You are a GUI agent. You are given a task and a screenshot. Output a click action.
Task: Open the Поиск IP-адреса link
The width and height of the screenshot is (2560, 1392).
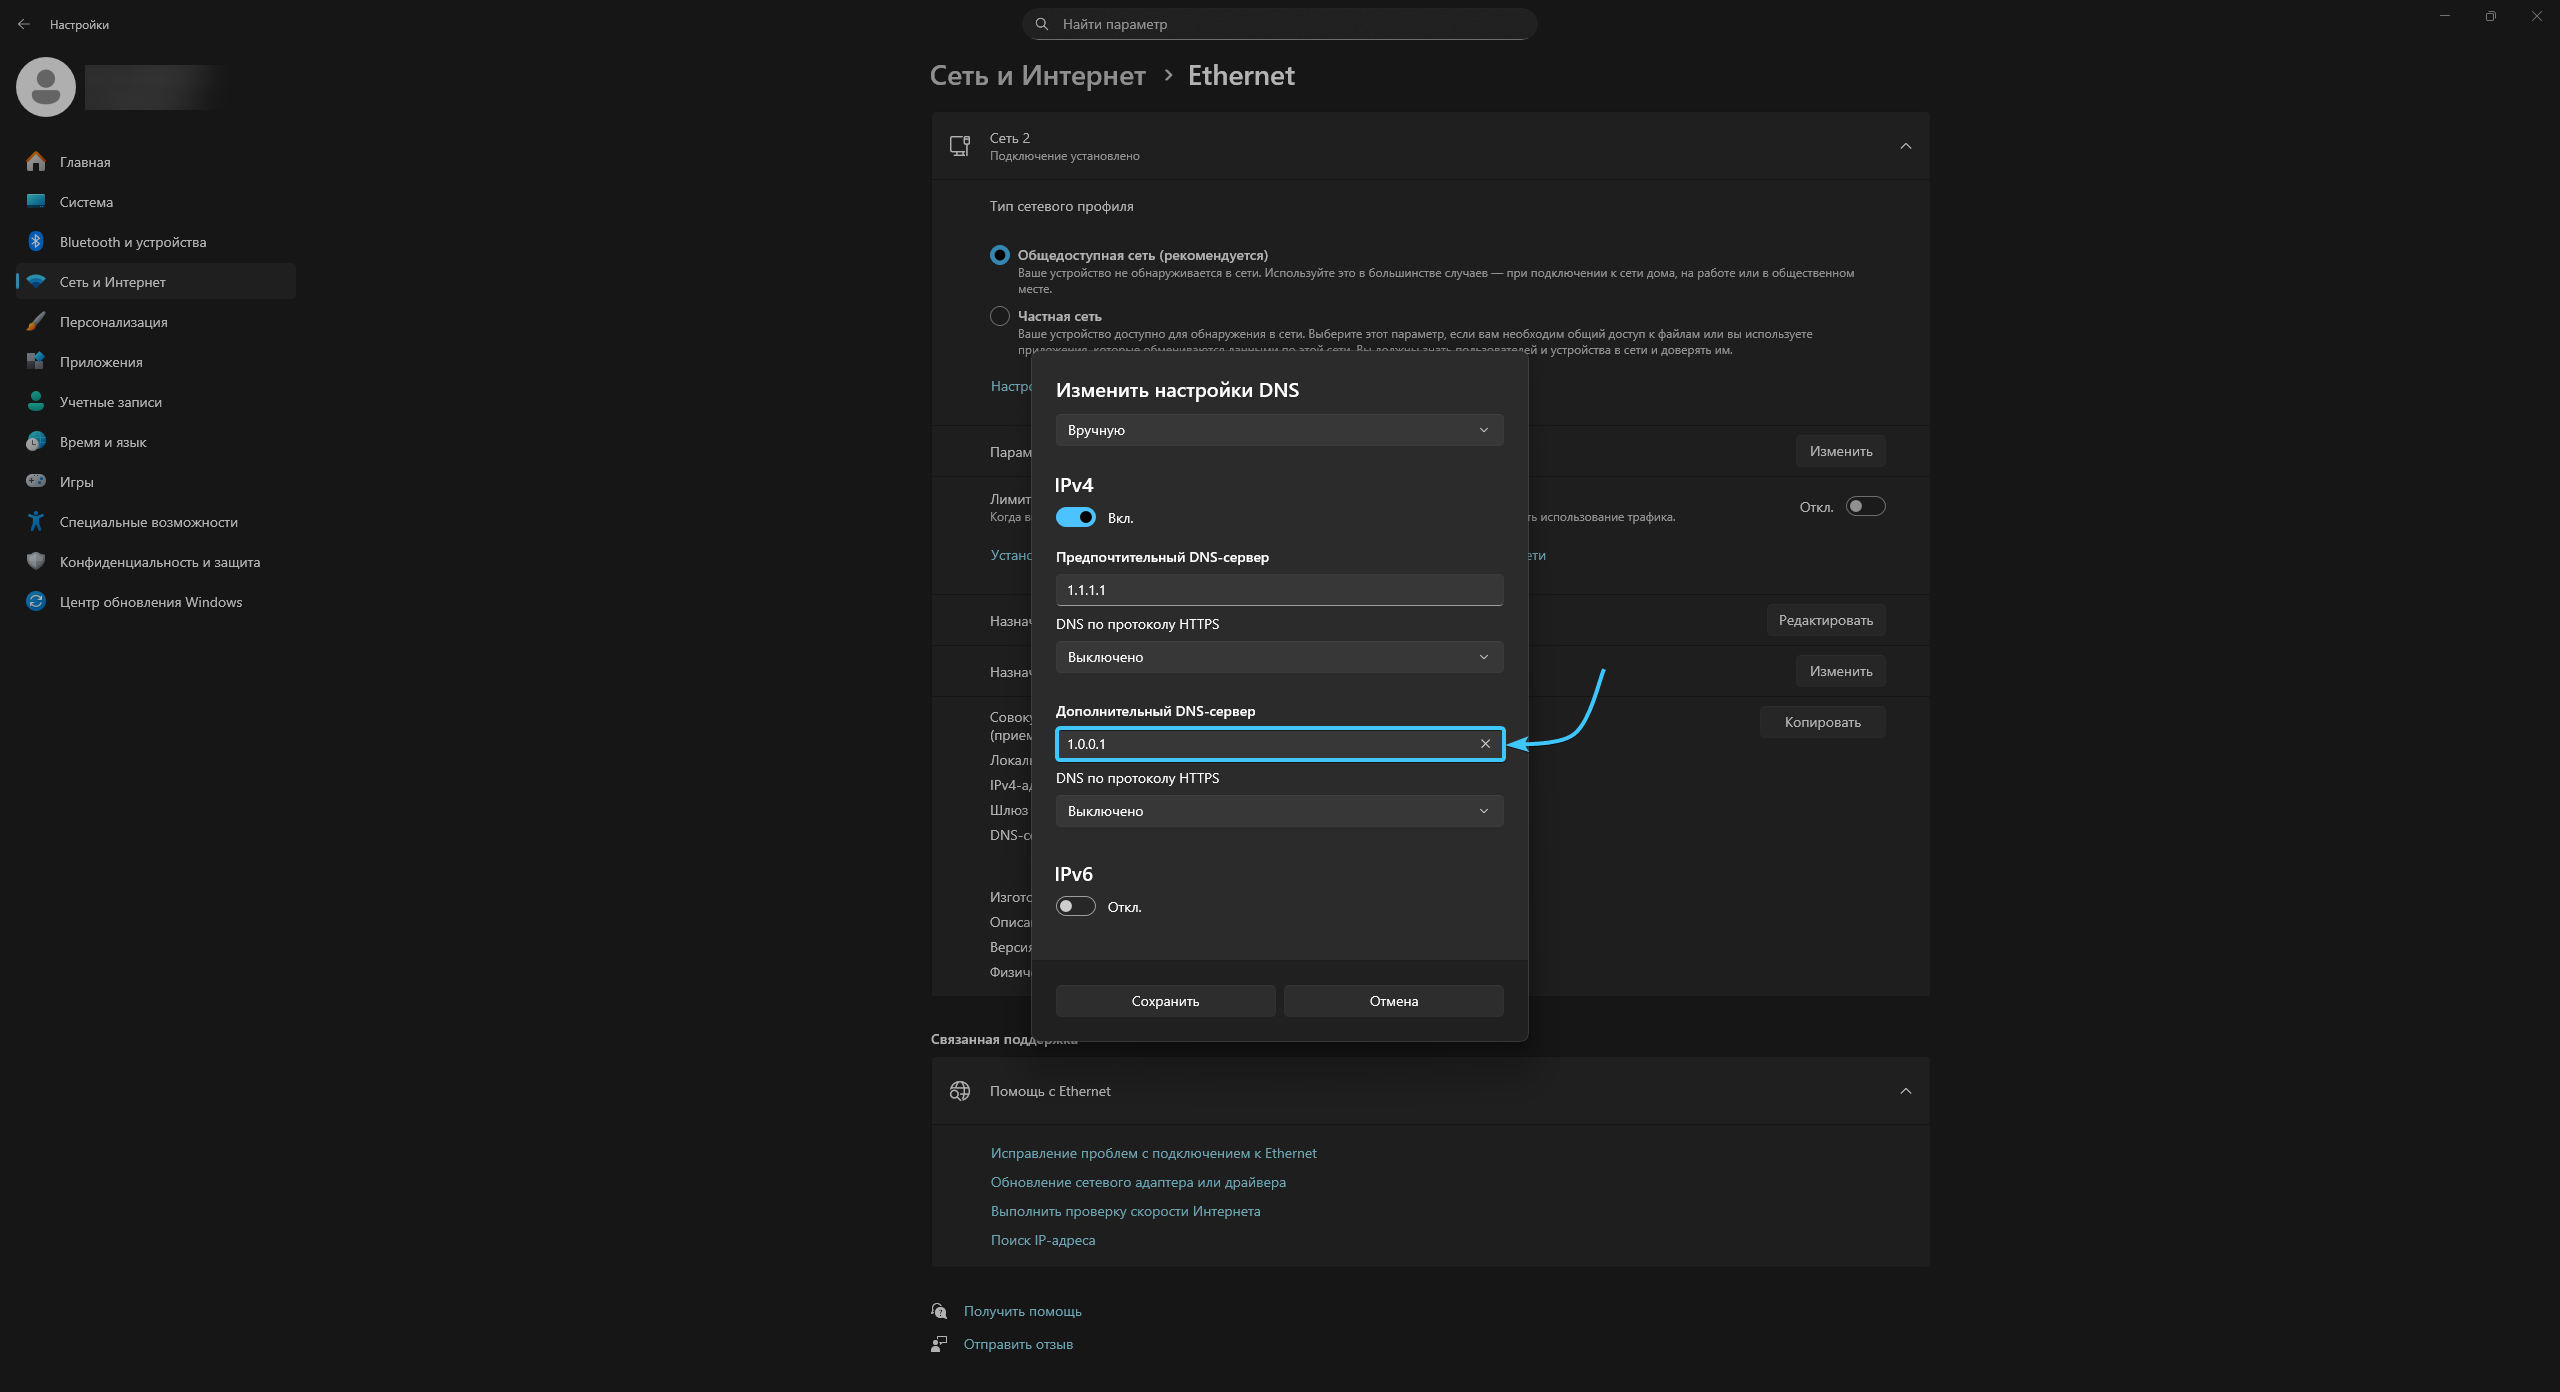[x=1042, y=1240]
